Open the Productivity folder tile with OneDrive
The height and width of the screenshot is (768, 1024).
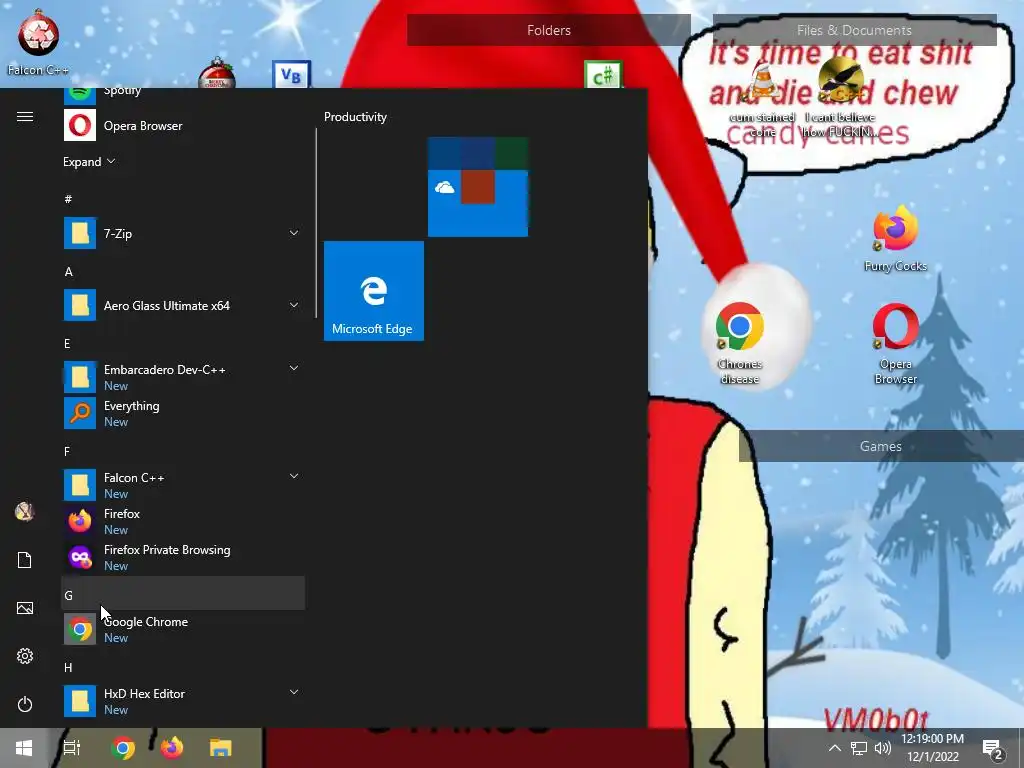click(x=477, y=187)
